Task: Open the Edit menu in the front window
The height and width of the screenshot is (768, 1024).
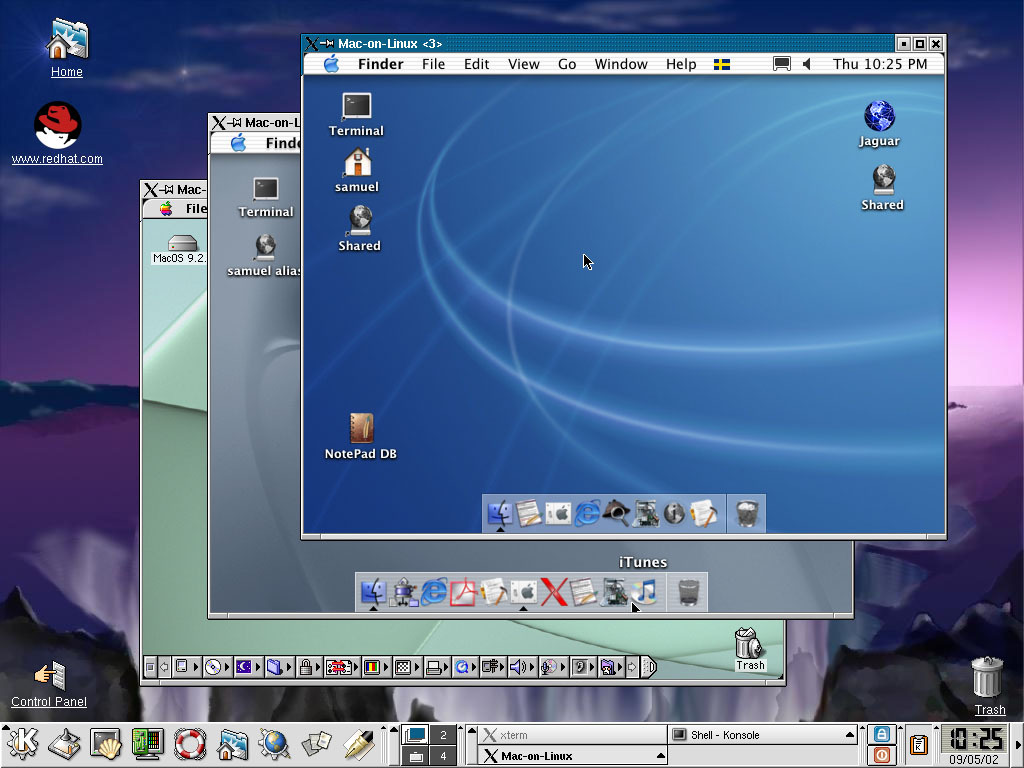Action: 476,64
